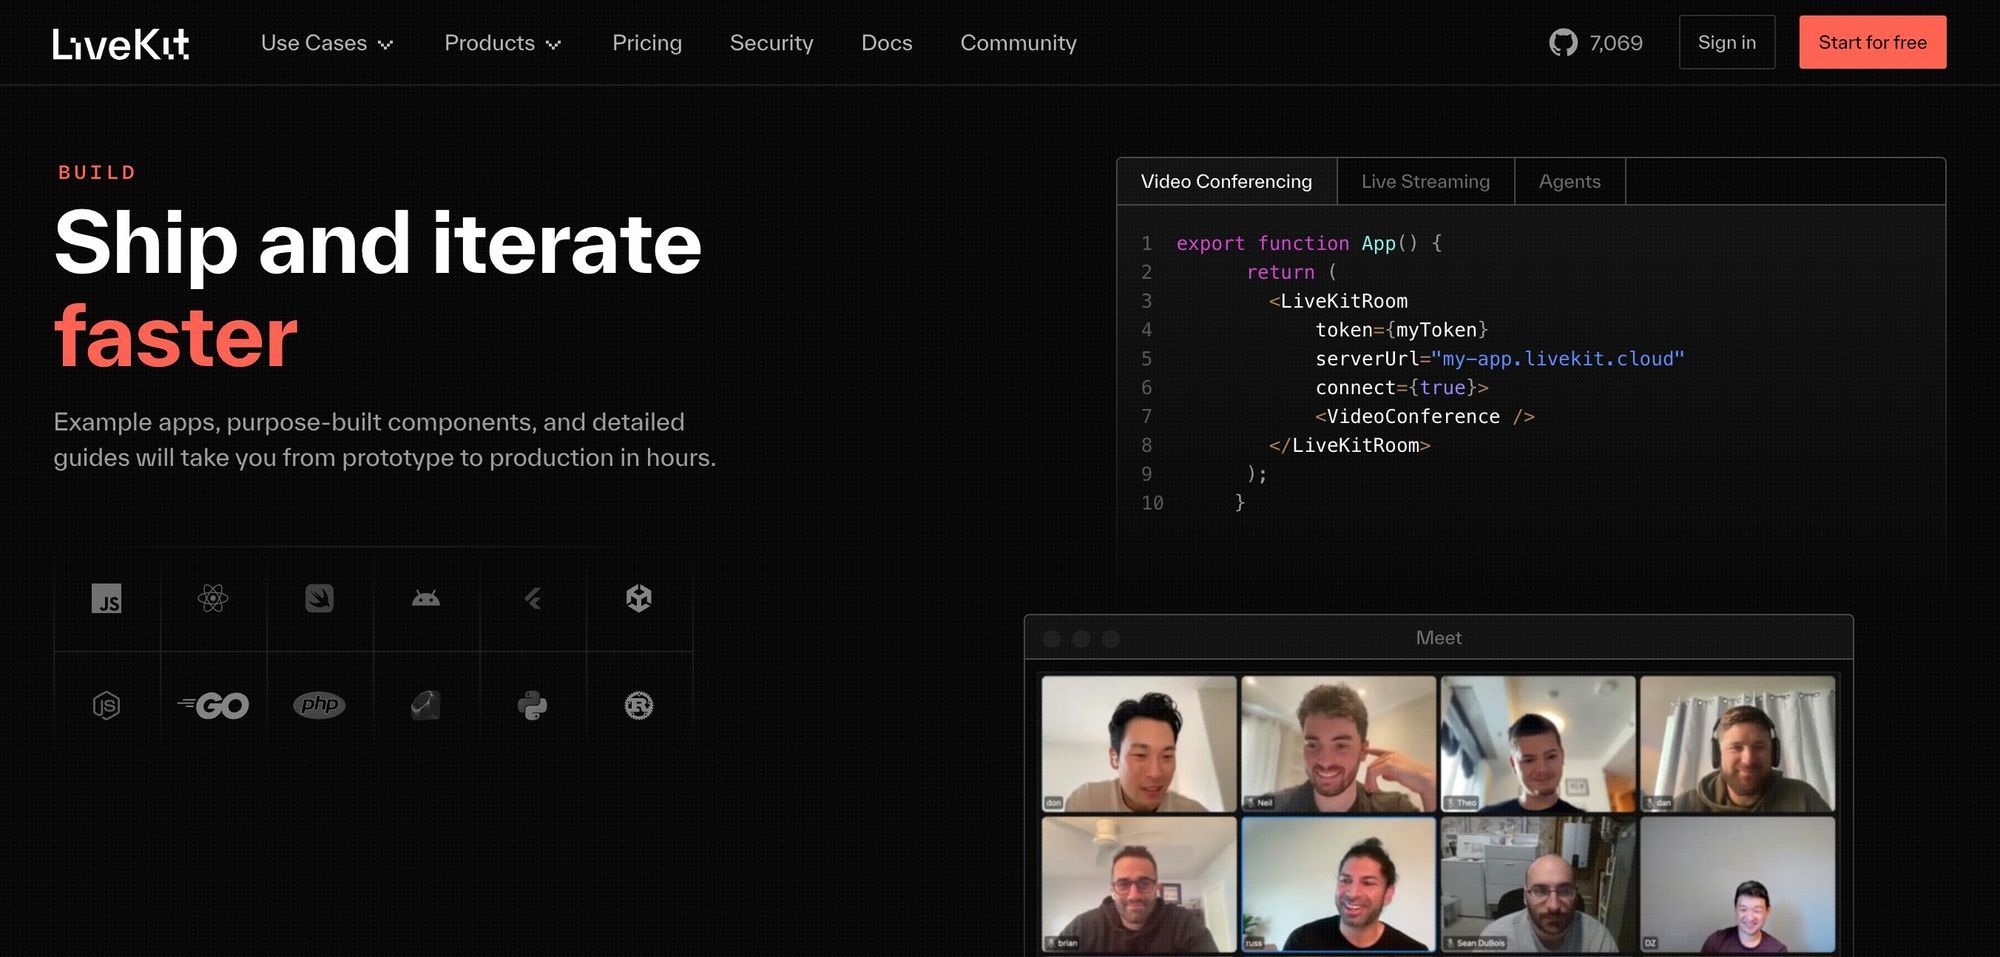Select the Python SDK icon
The height and width of the screenshot is (957, 2000).
coord(533,706)
